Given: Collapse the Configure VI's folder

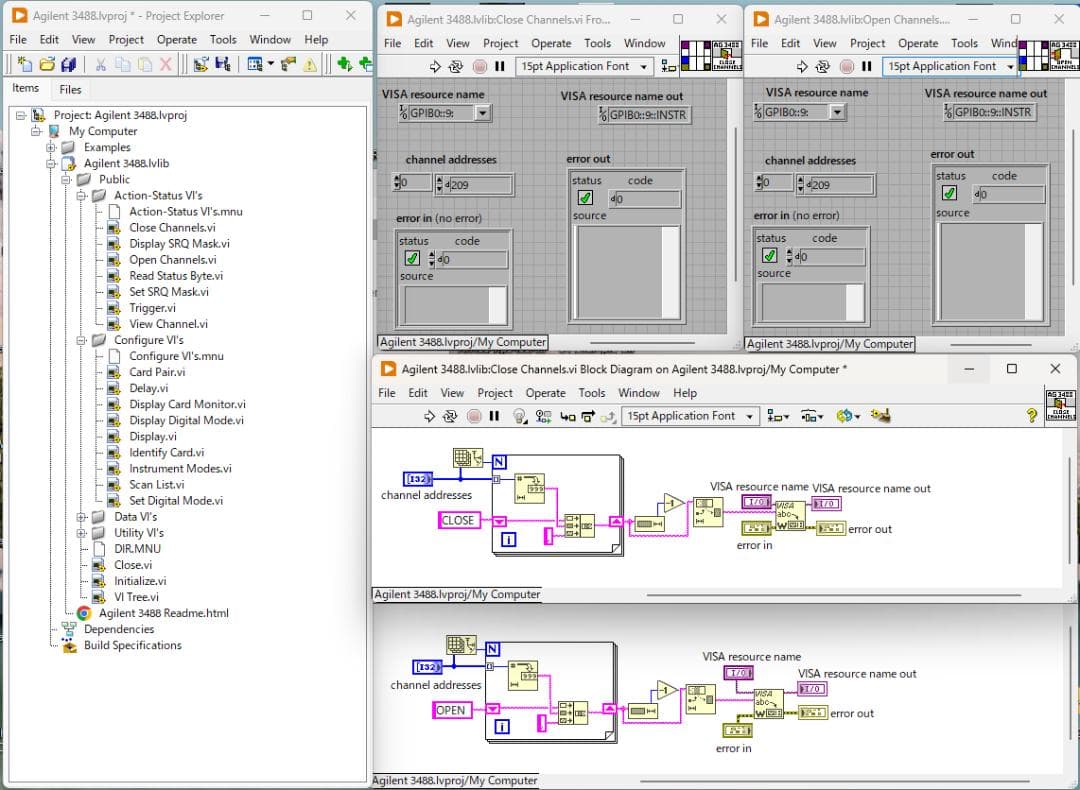Looking at the screenshot, I should pos(83,340).
